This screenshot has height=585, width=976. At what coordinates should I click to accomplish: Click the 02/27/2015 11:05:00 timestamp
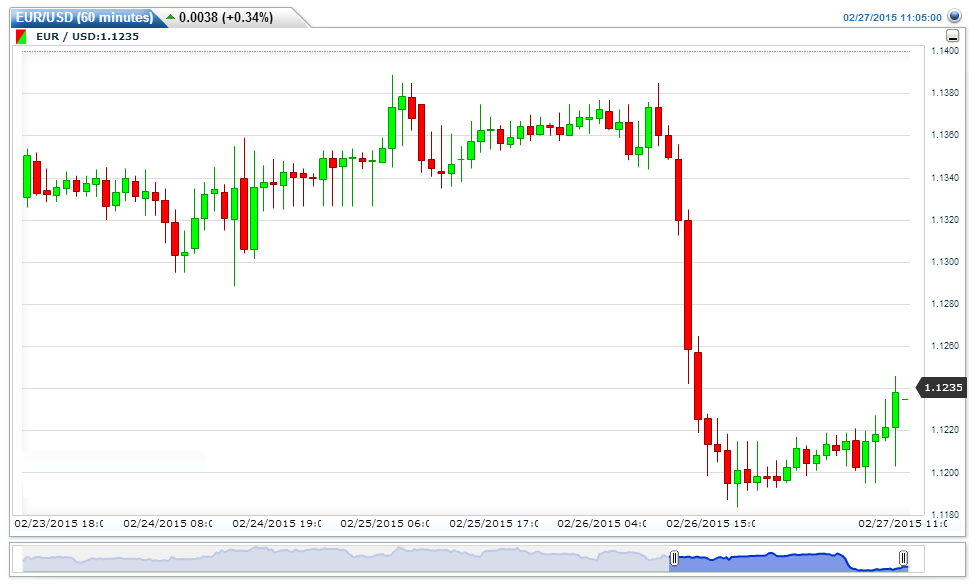pos(892,17)
